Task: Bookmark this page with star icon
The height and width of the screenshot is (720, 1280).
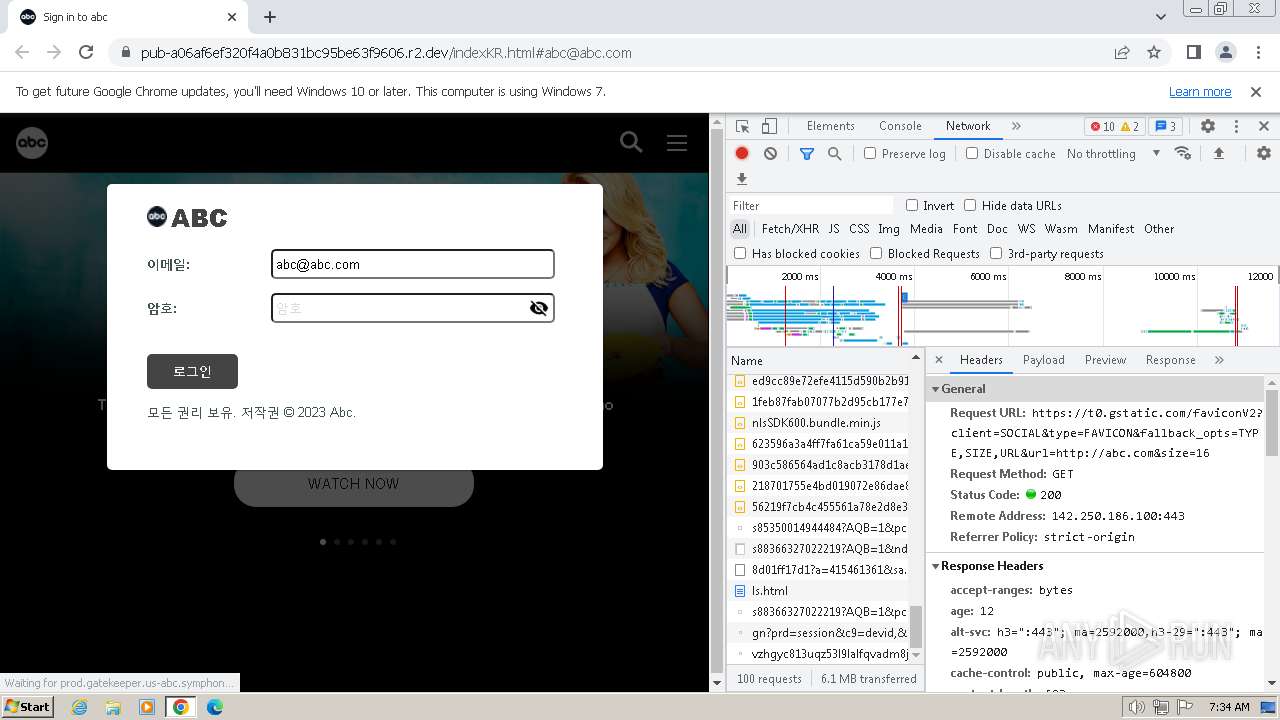Action: pos(1154,53)
